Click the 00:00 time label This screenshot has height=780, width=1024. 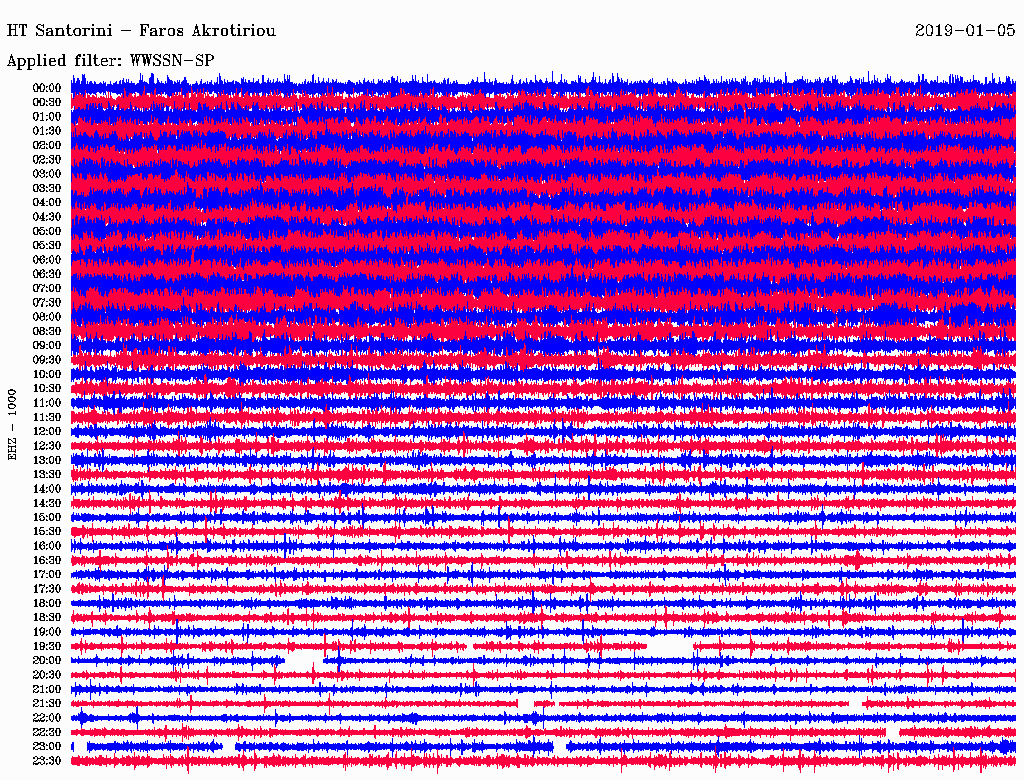click(46, 88)
